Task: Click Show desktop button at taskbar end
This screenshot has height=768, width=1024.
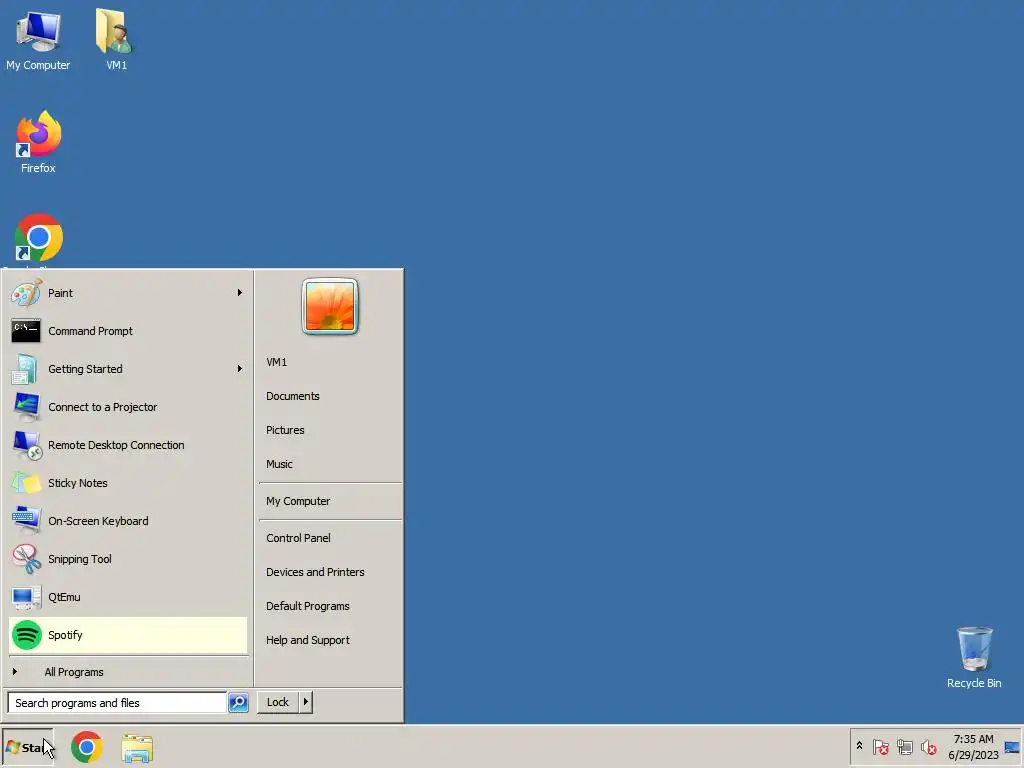Action: pos(1012,747)
